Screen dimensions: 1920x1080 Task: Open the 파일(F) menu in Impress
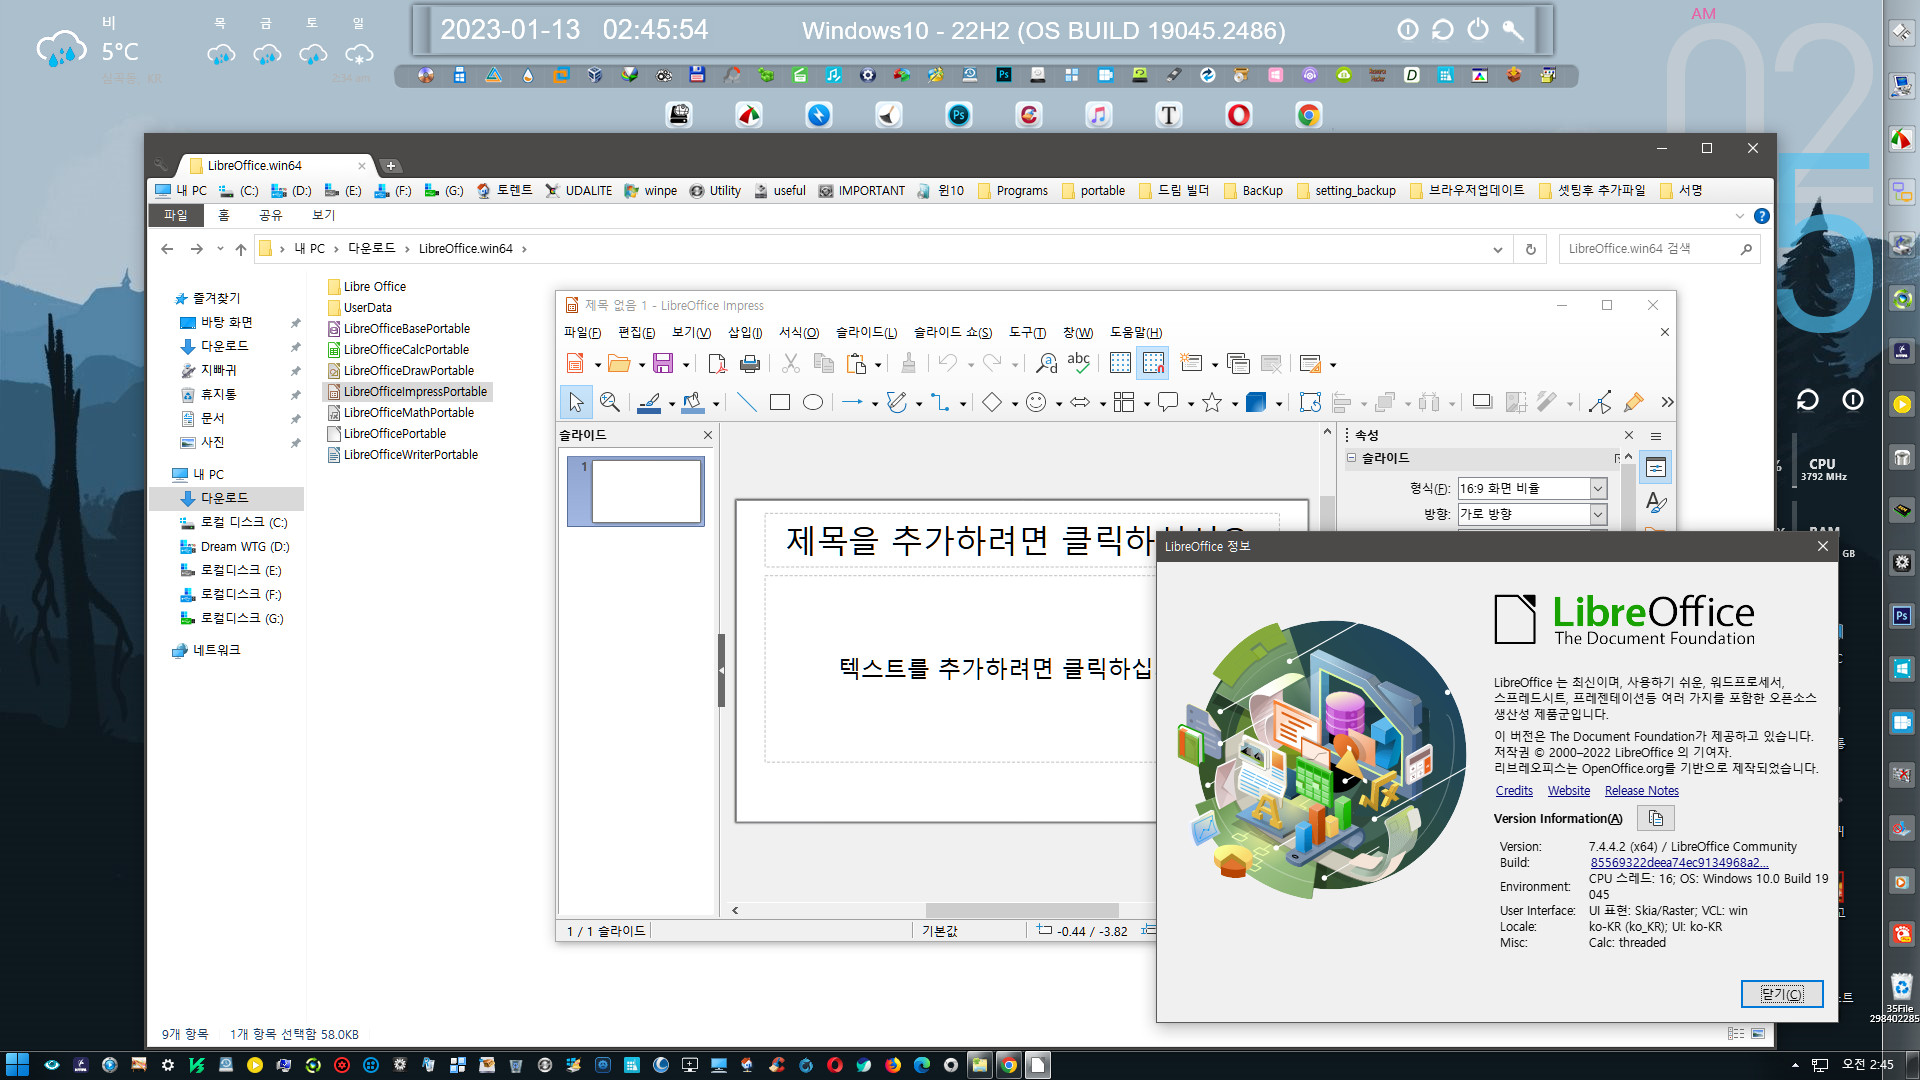tap(582, 333)
